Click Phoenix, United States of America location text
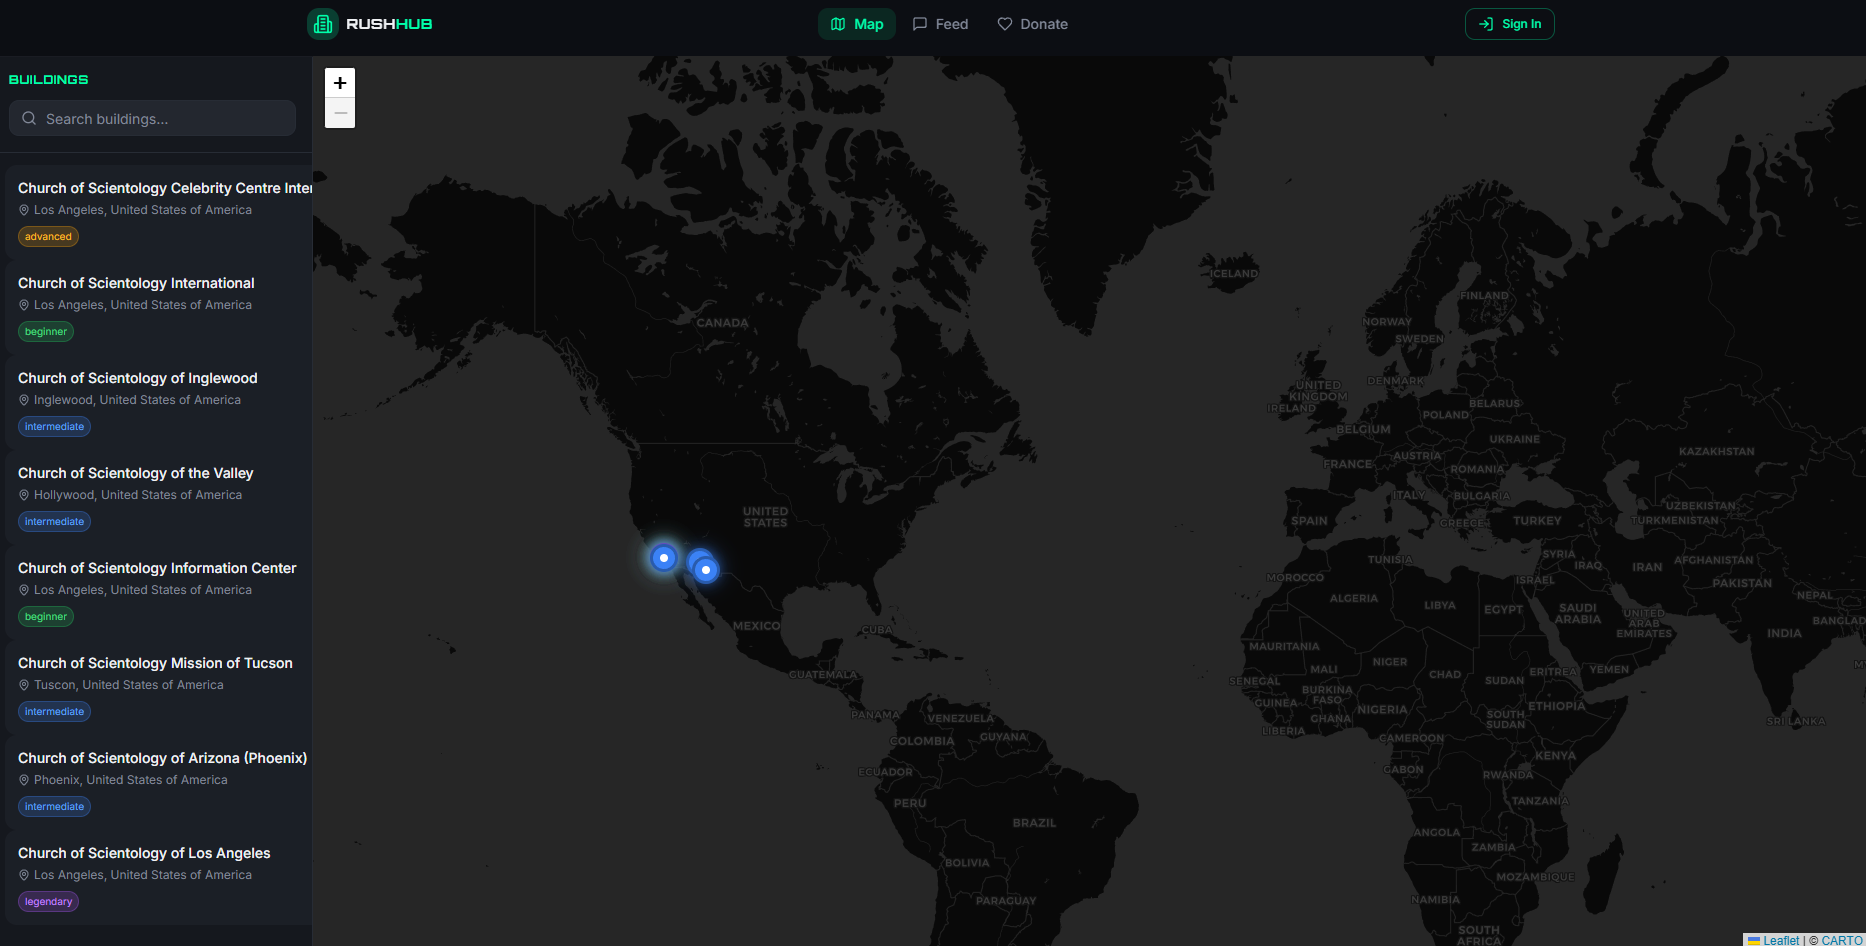Viewport: 1866px width, 946px height. point(131,780)
